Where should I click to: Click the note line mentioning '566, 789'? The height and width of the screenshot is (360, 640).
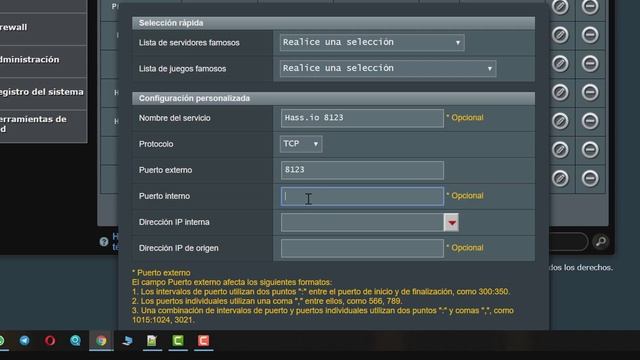click(267, 301)
